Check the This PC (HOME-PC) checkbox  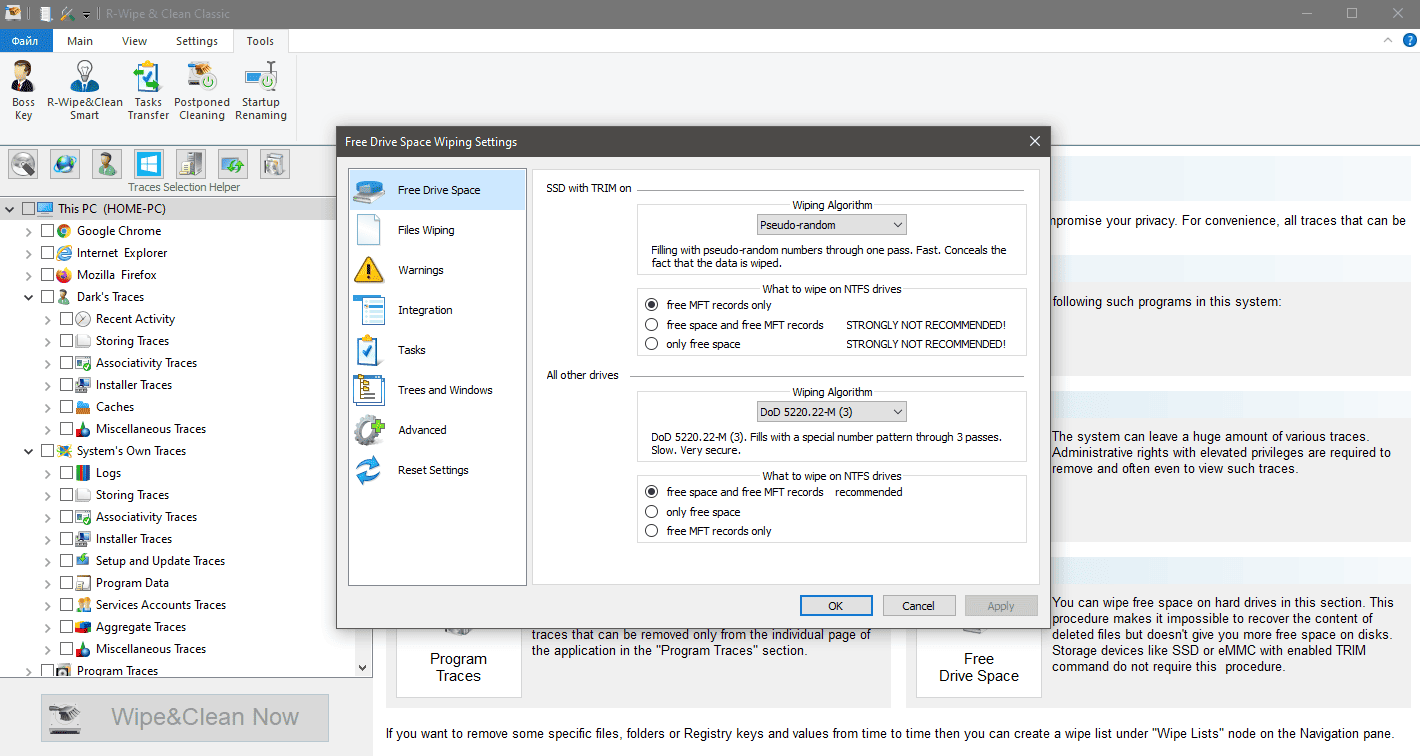28,209
